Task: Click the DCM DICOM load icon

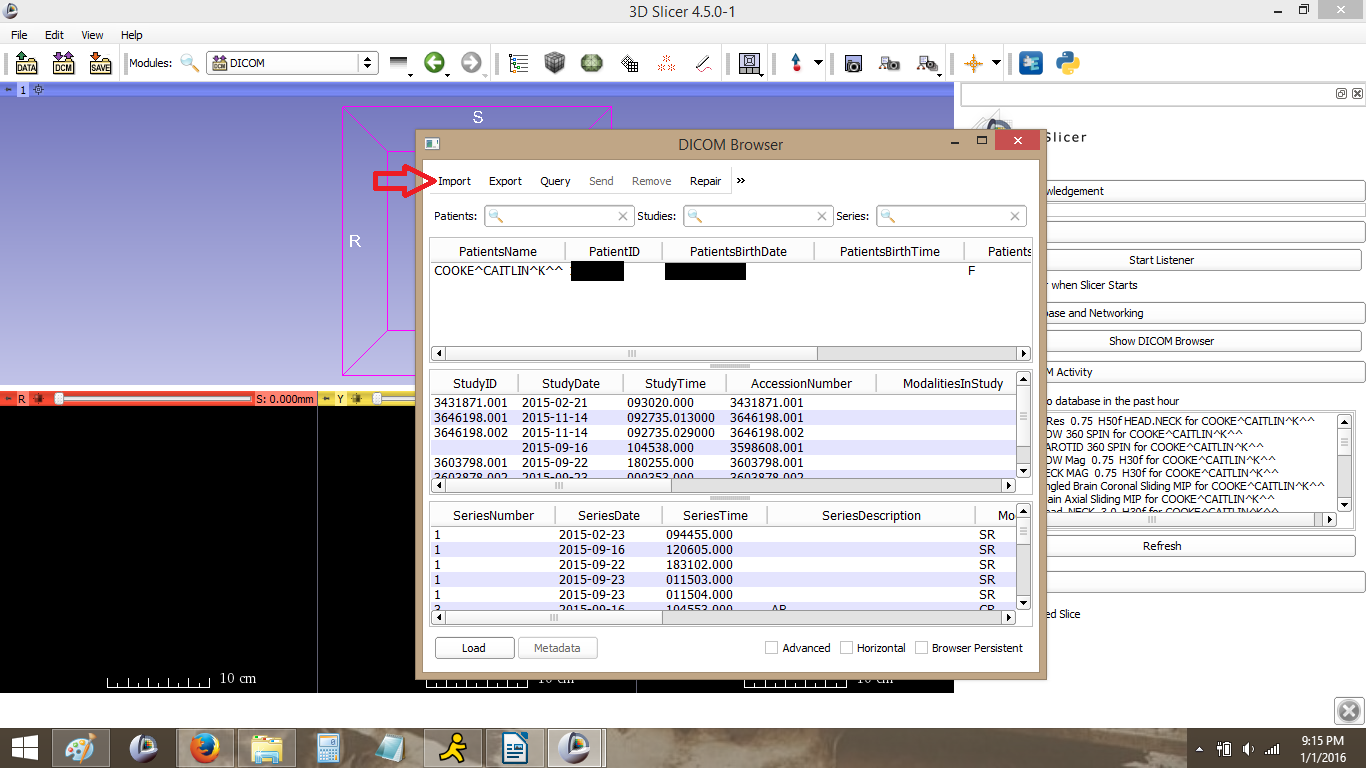Action: [64, 63]
